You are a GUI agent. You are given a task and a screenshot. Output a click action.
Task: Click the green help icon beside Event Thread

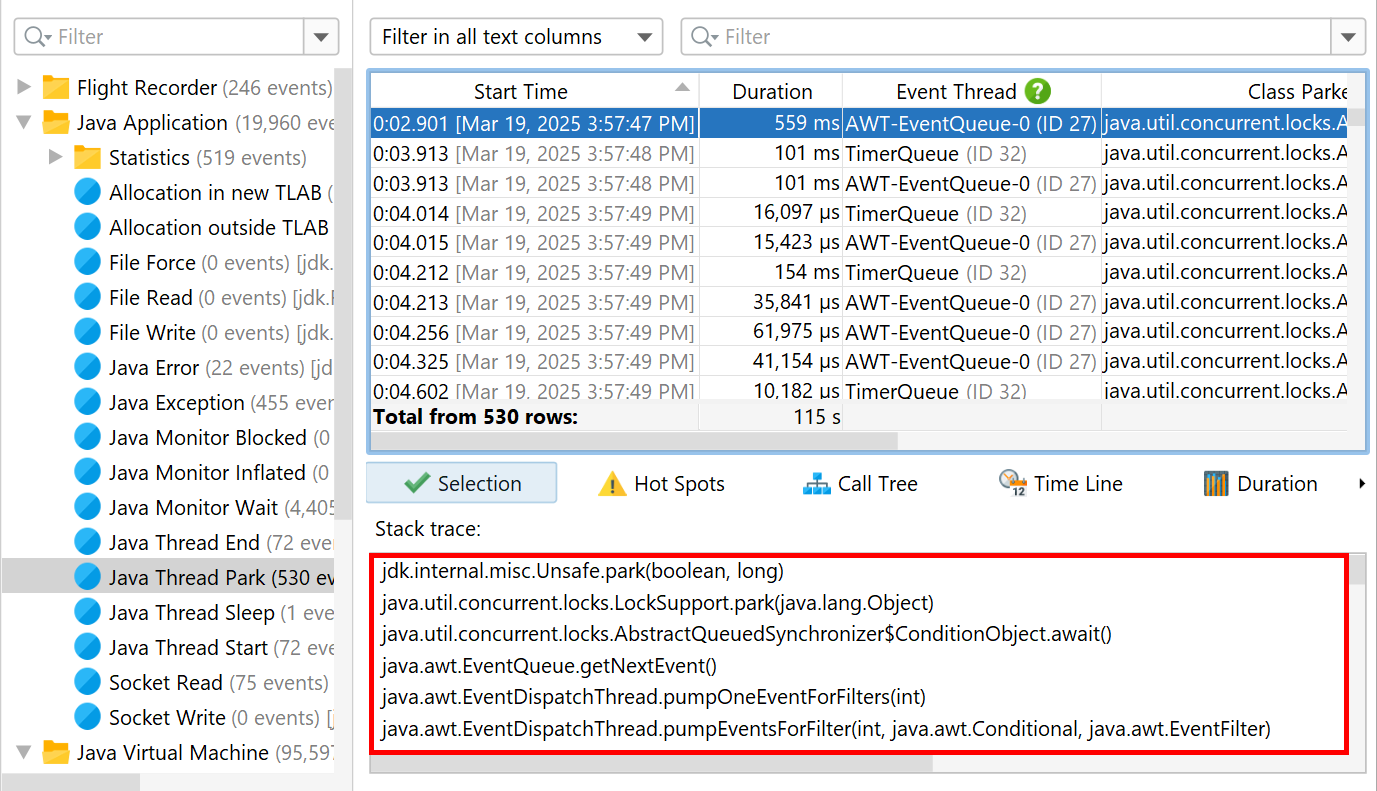point(1037,92)
